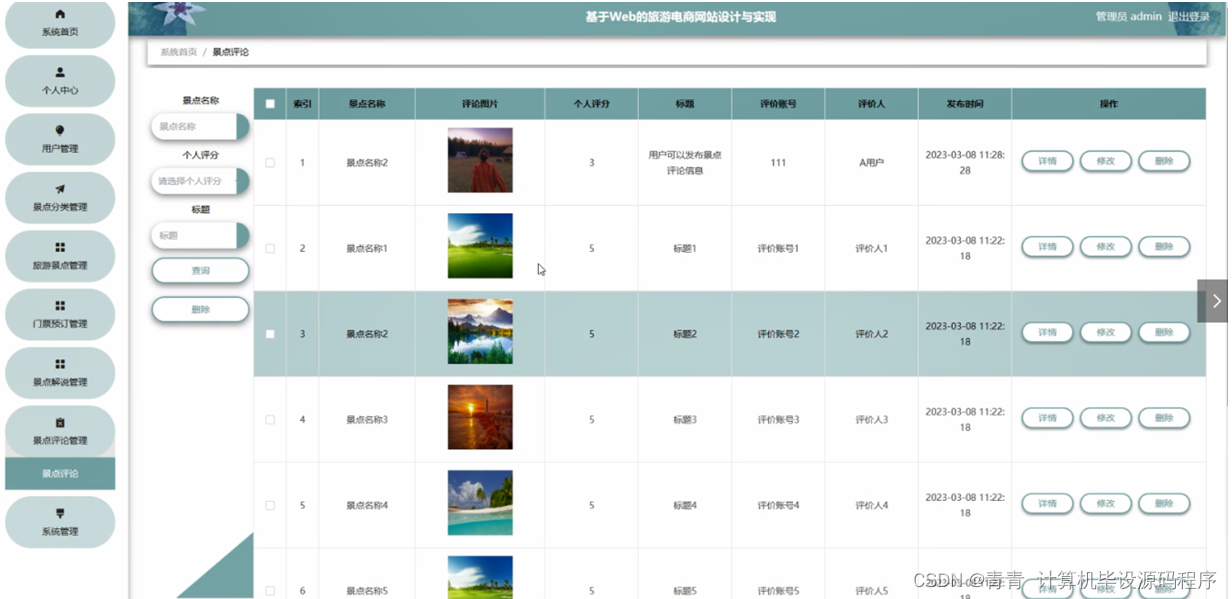1232x599 pixels.
Task: Select the 系统首页 home icon
Action: pos(59,12)
